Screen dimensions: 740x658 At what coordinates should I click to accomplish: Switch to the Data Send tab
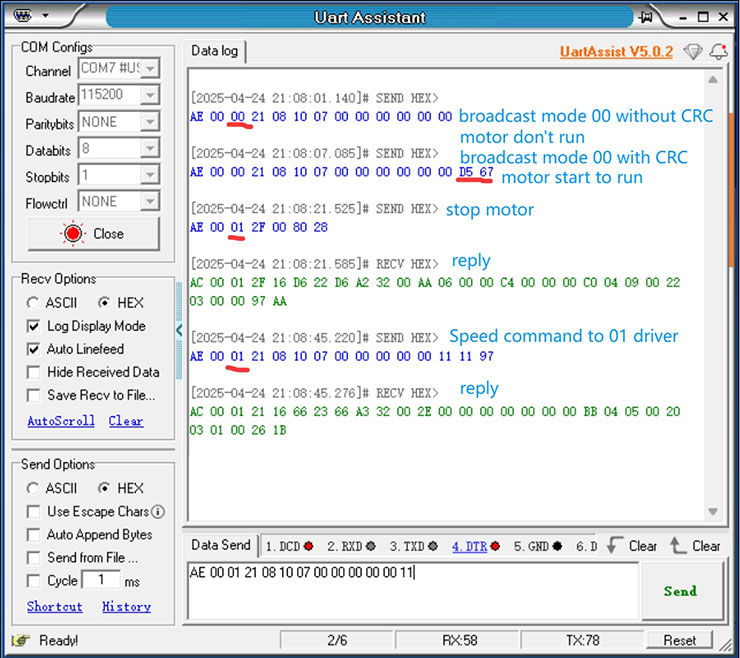(x=220, y=545)
